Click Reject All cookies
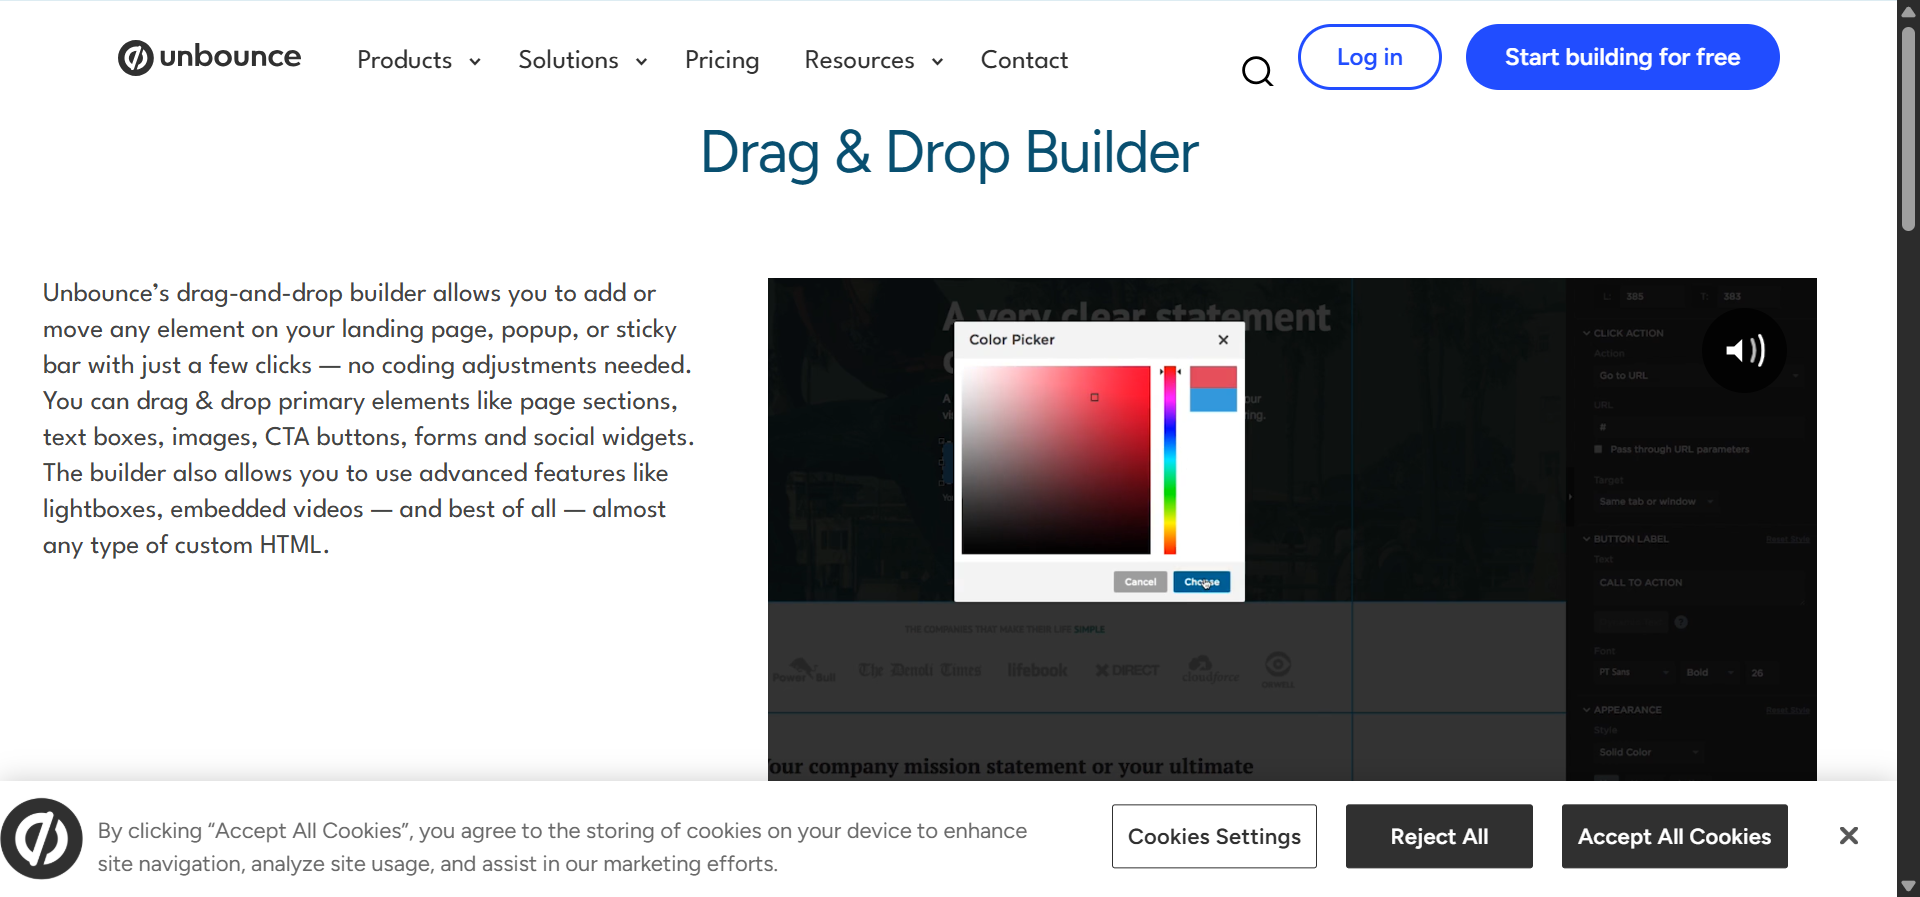This screenshot has height=897, width=1920. click(1439, 836)
